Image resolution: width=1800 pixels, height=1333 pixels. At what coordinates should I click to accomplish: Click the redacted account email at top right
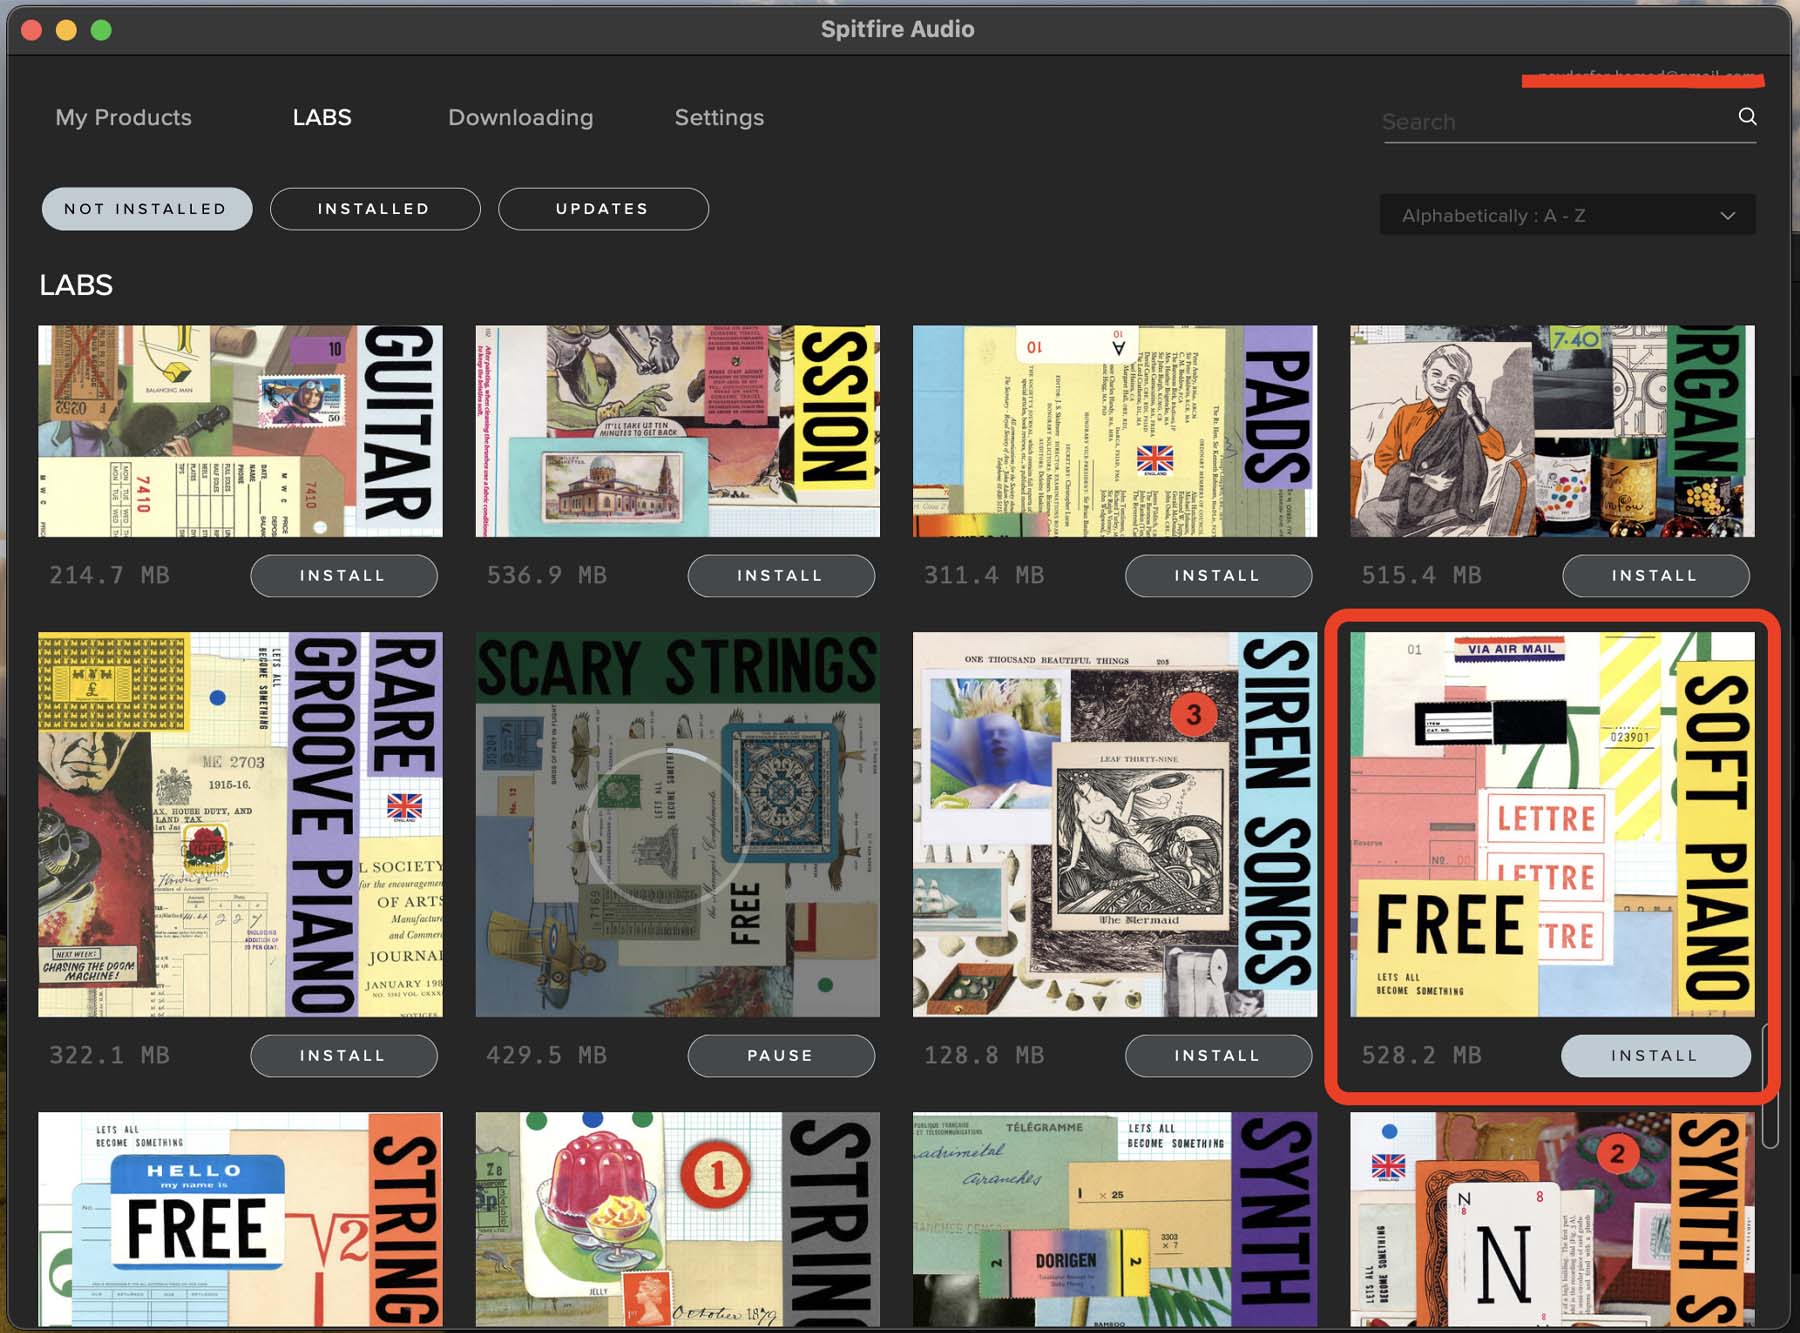click(1643, 77)
